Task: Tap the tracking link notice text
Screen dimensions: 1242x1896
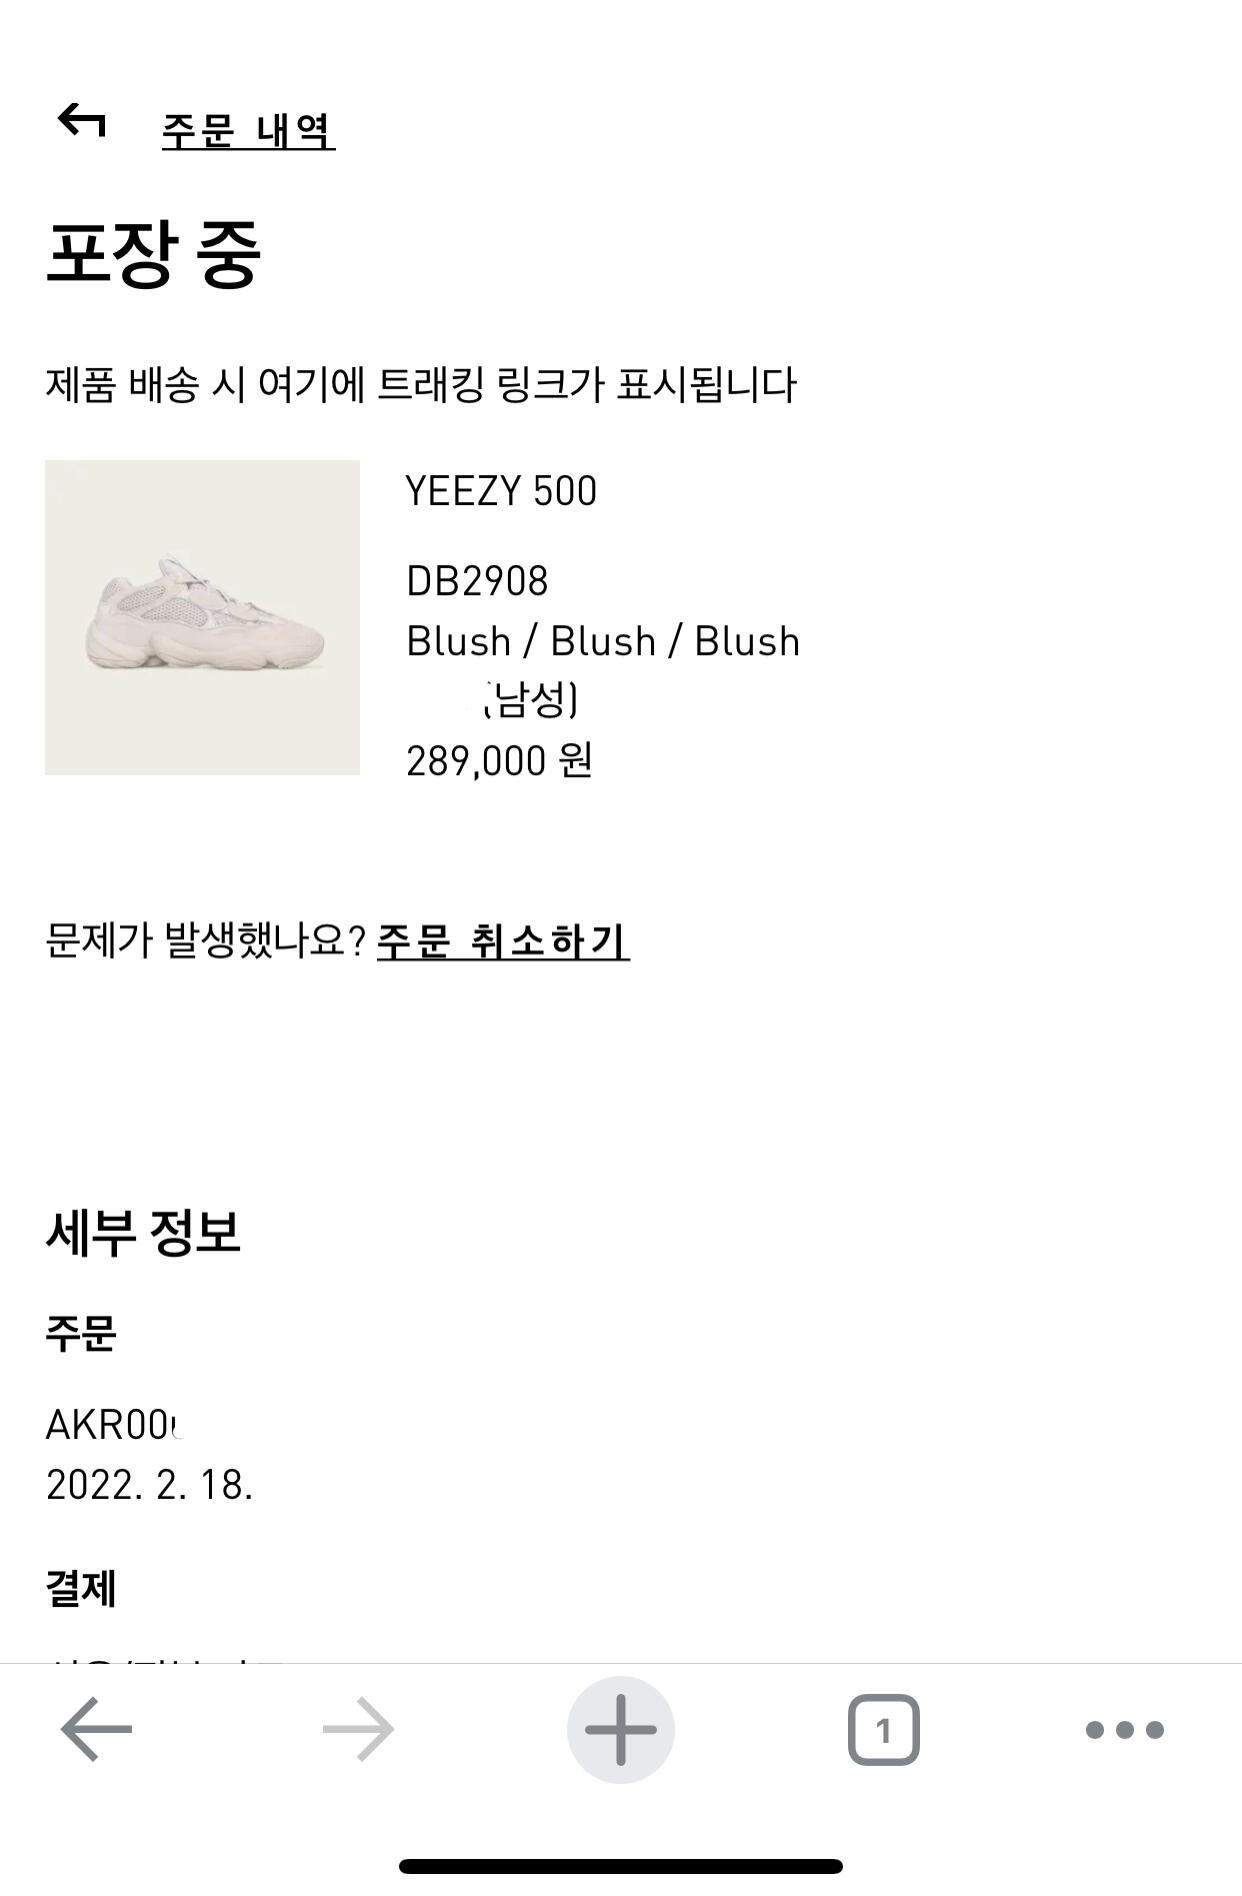Action: [x=421, y=385]
